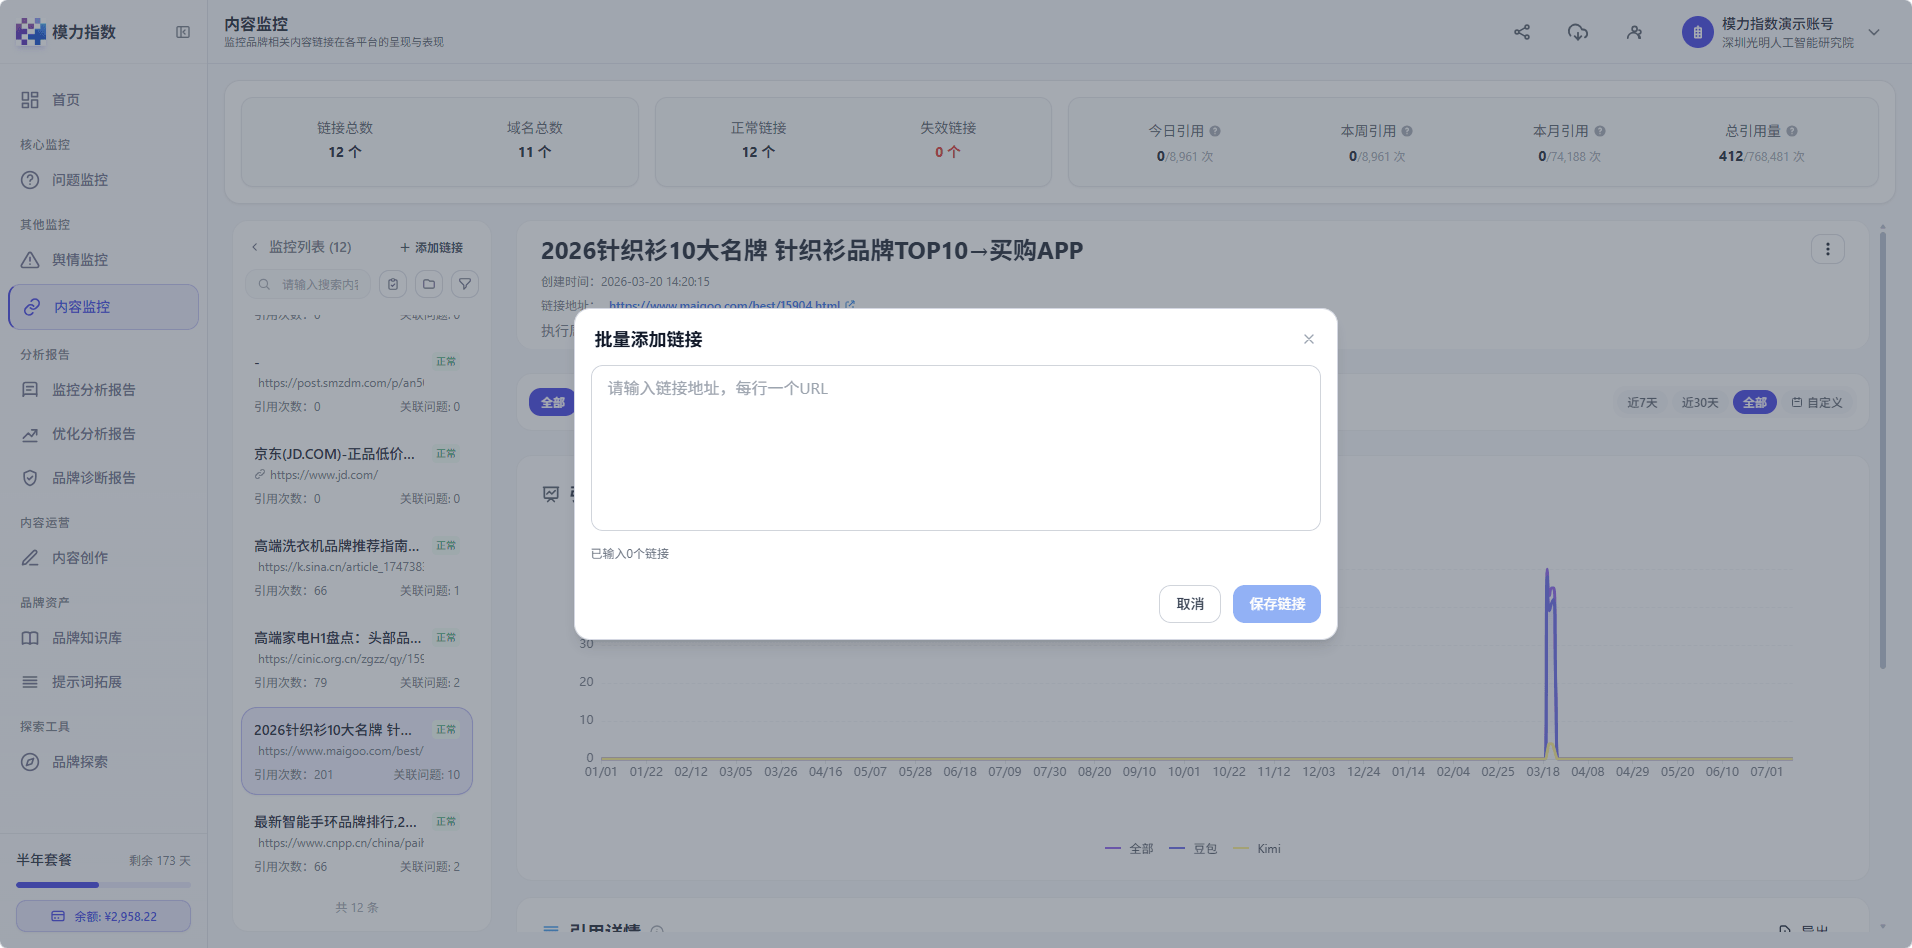This screenshot has height=948, width=1912.
Task: Select 近30天 time range
Action: (x=1700, y=403)
